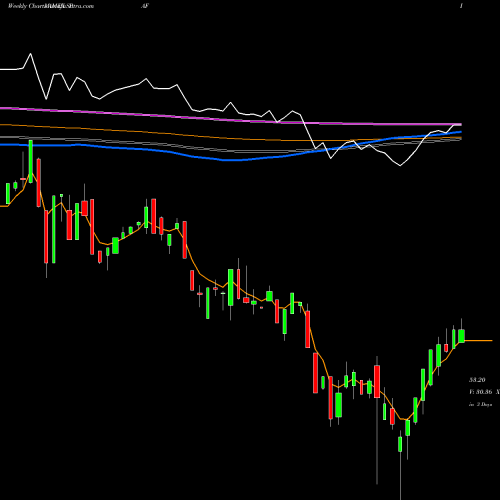Click the 'in 2 Days' label

[x=480, y=404]
